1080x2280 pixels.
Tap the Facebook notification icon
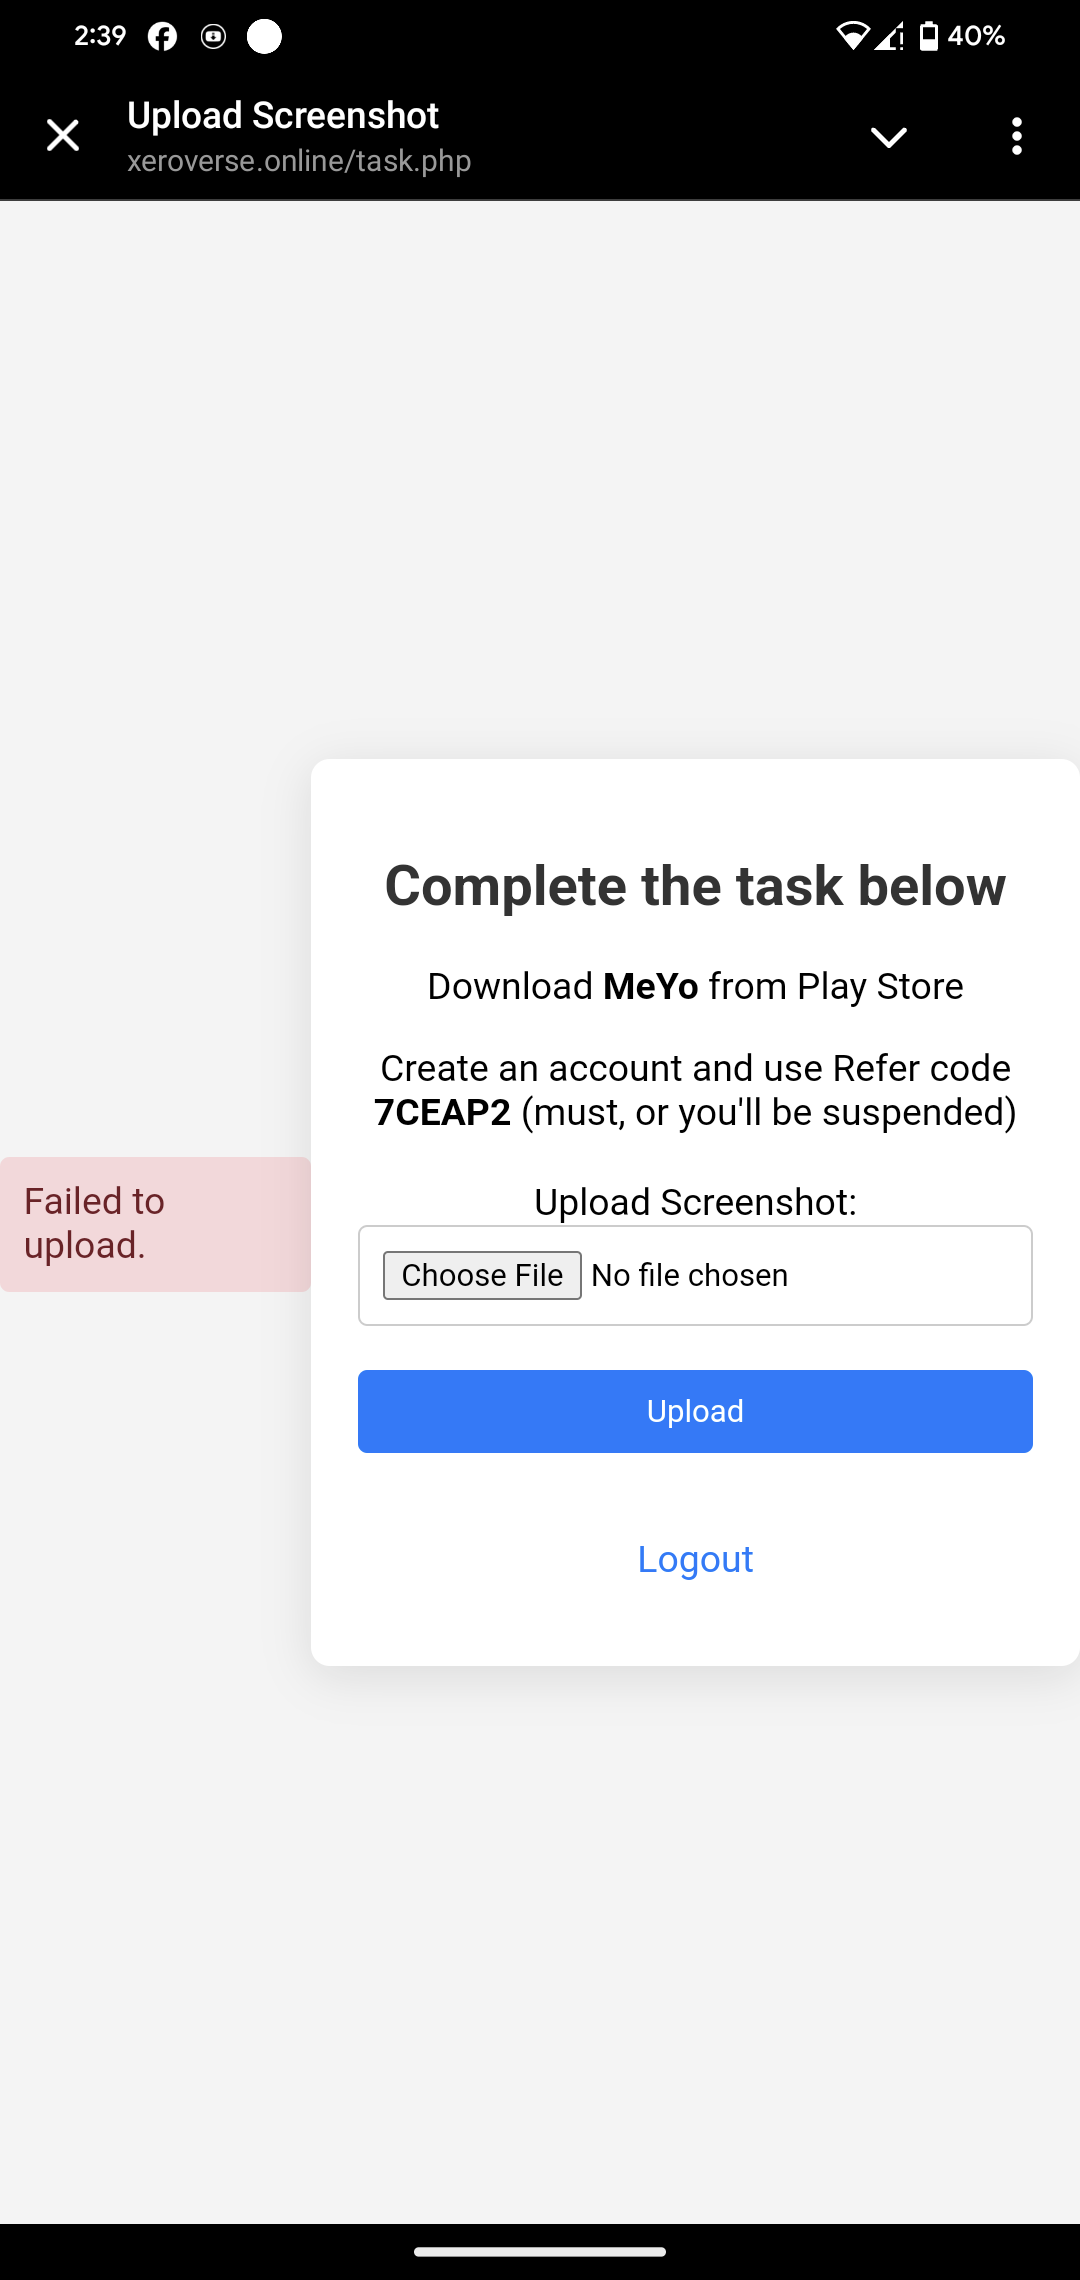(162, 37)
